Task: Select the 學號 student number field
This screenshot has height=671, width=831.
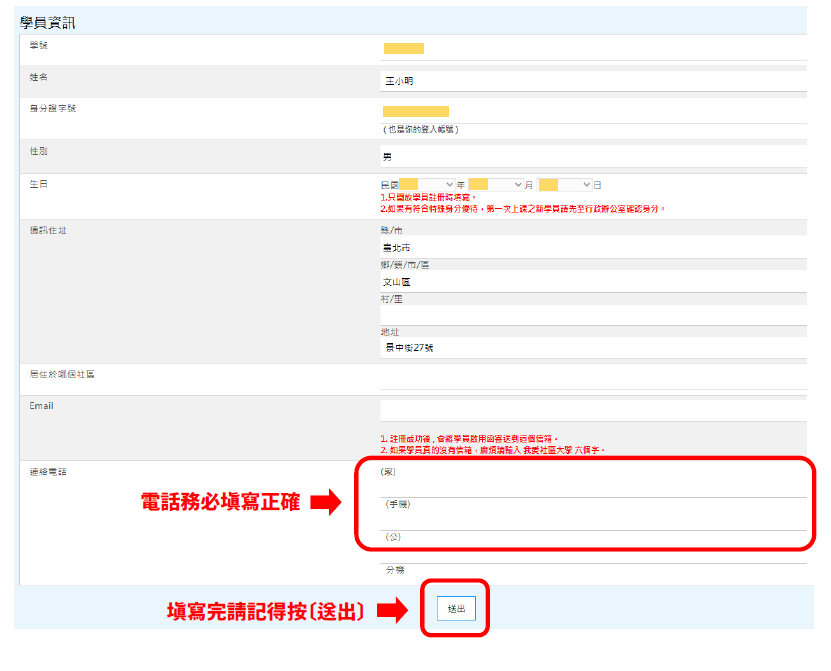Action: tap(592, 48)
